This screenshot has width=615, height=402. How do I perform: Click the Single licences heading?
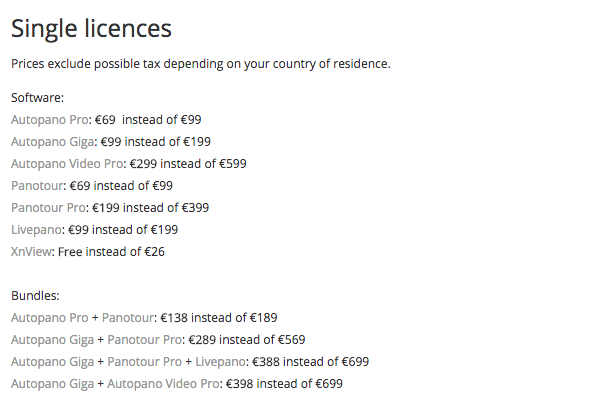(91, 29)
